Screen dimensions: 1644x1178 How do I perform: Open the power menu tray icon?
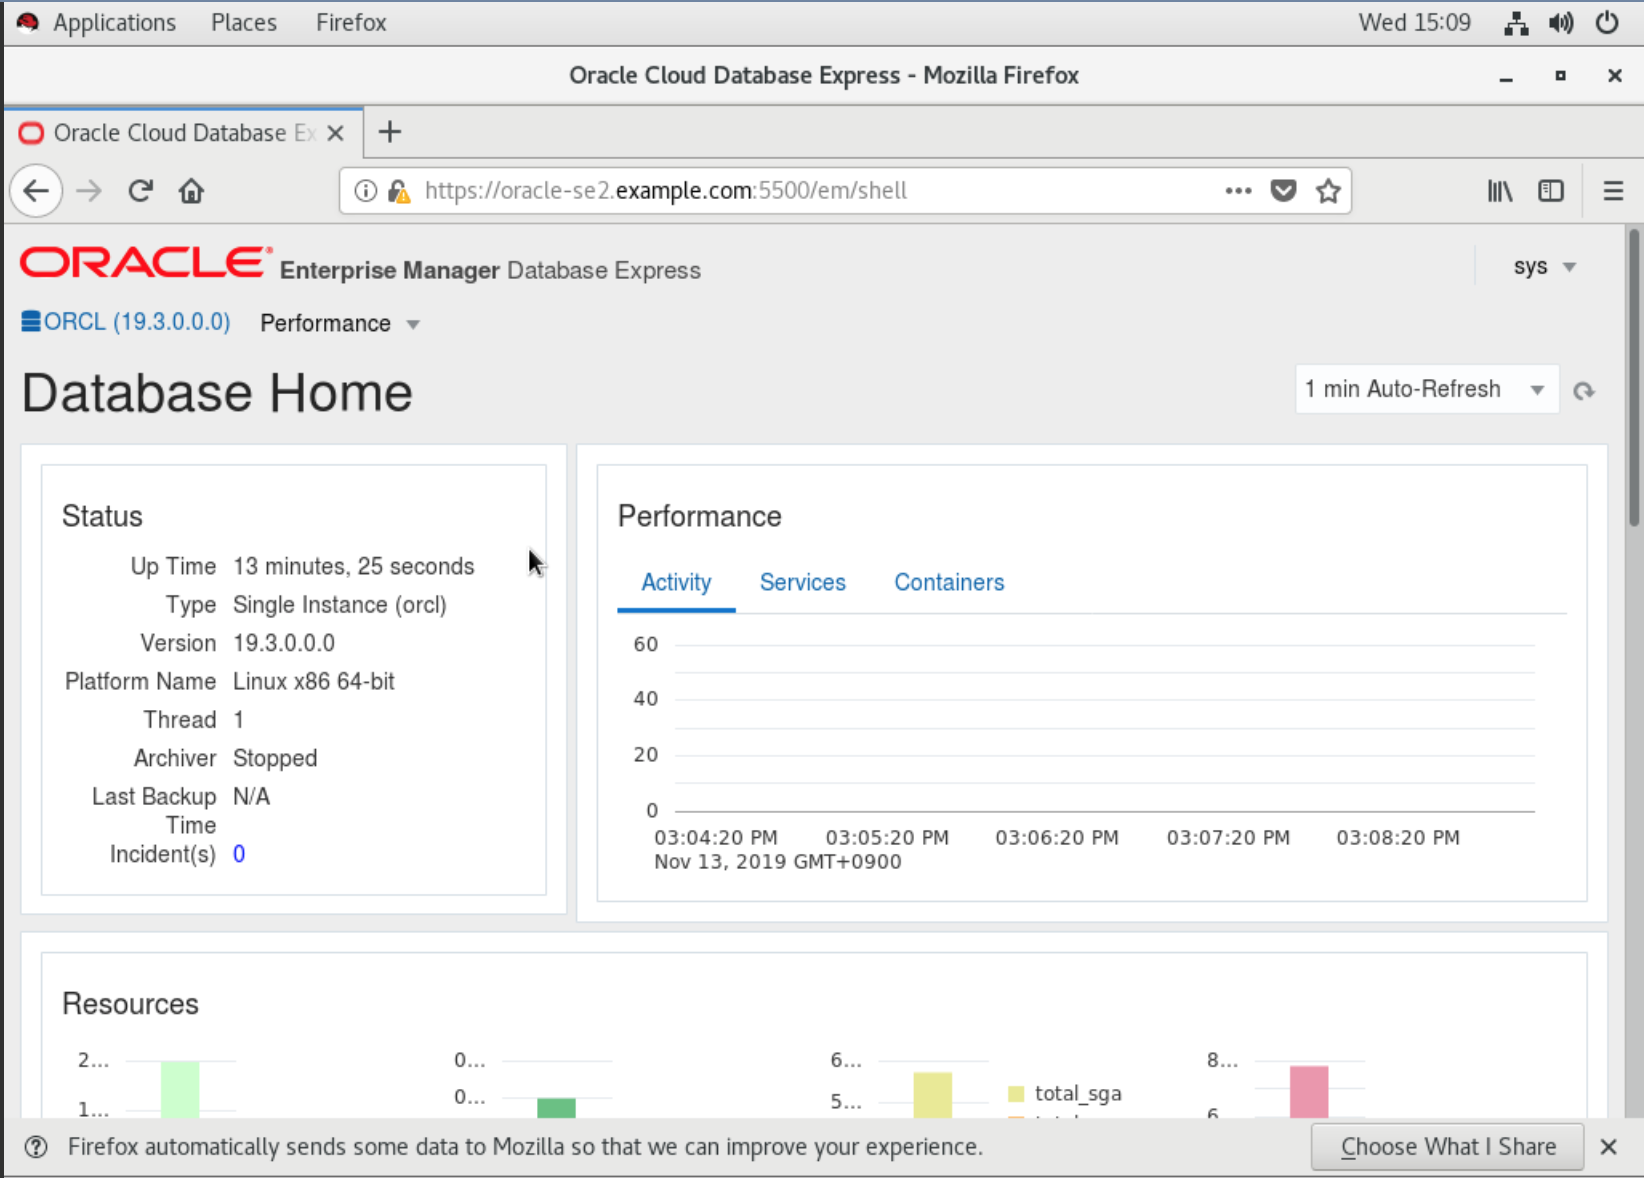pos(1607,23)
